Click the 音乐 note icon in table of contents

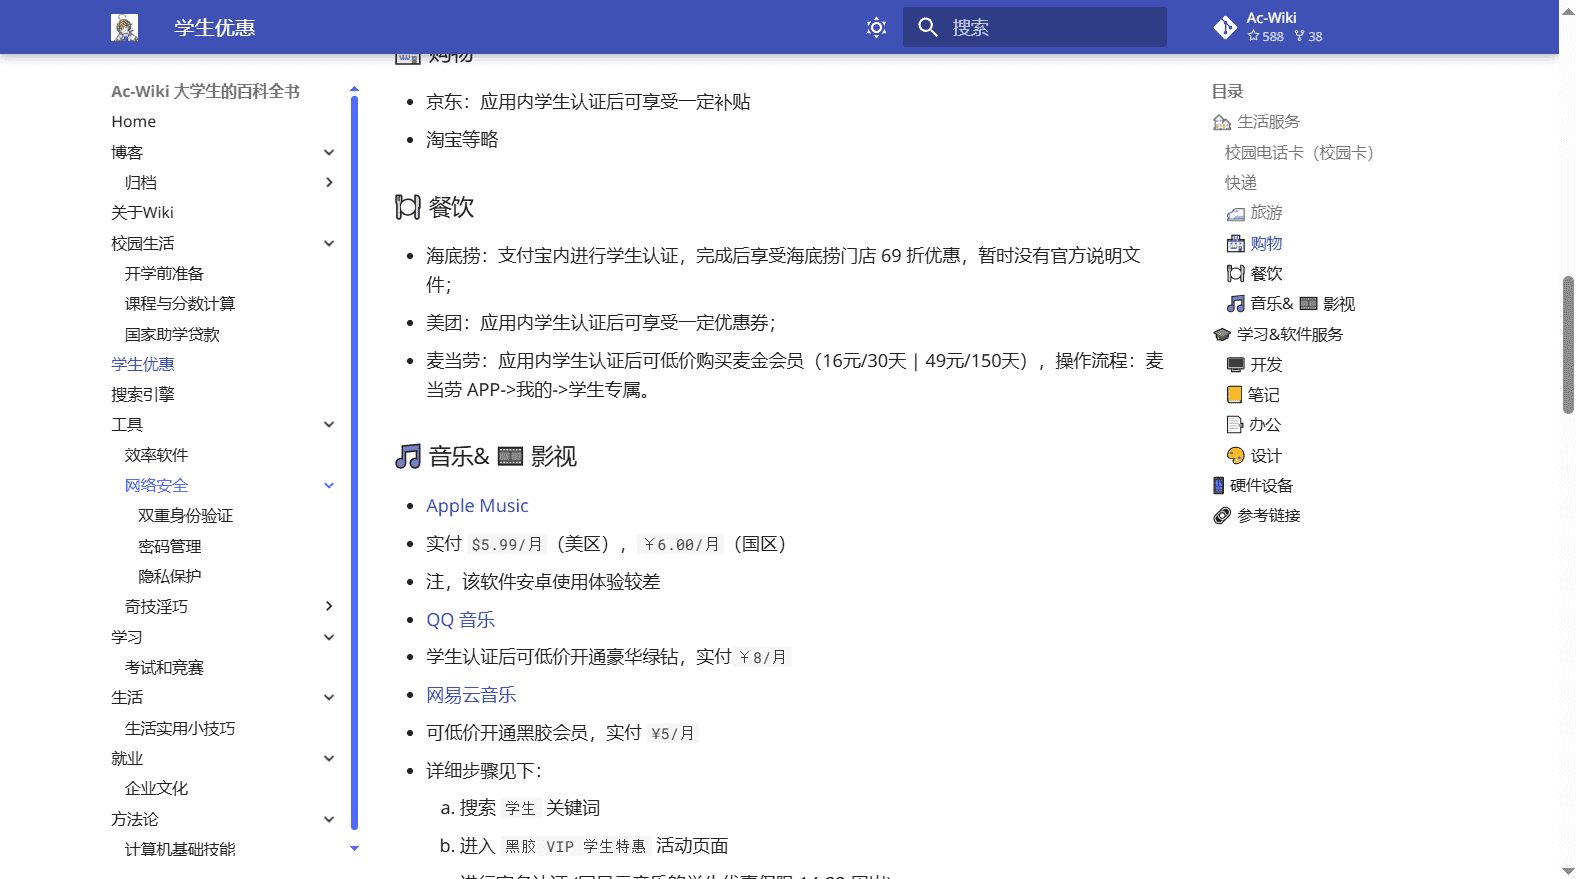1236,304
